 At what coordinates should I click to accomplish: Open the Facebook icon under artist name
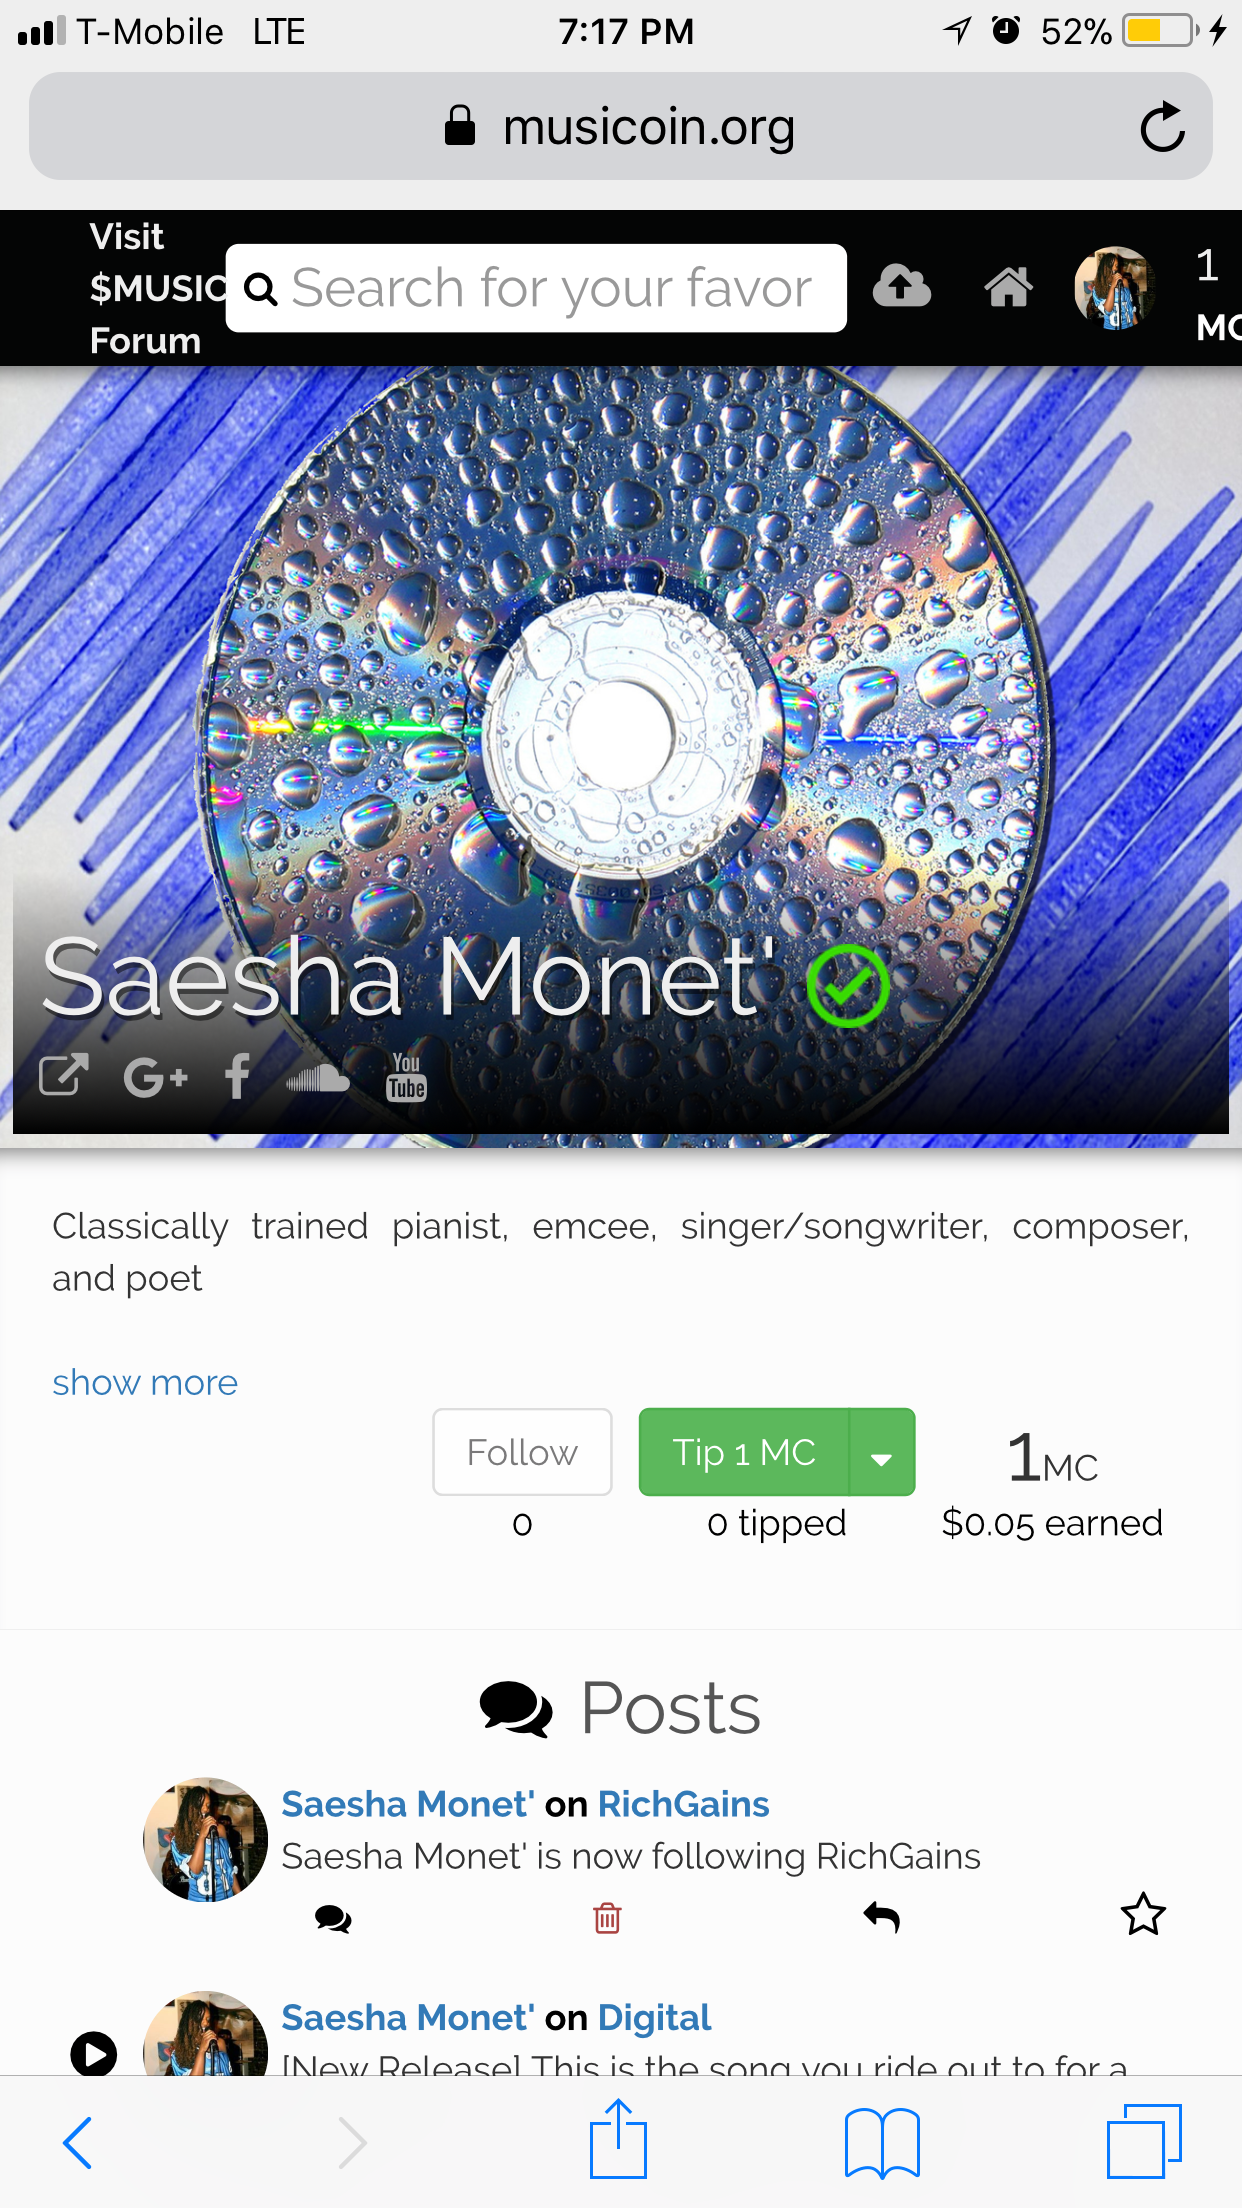(x=238, y=1076)
